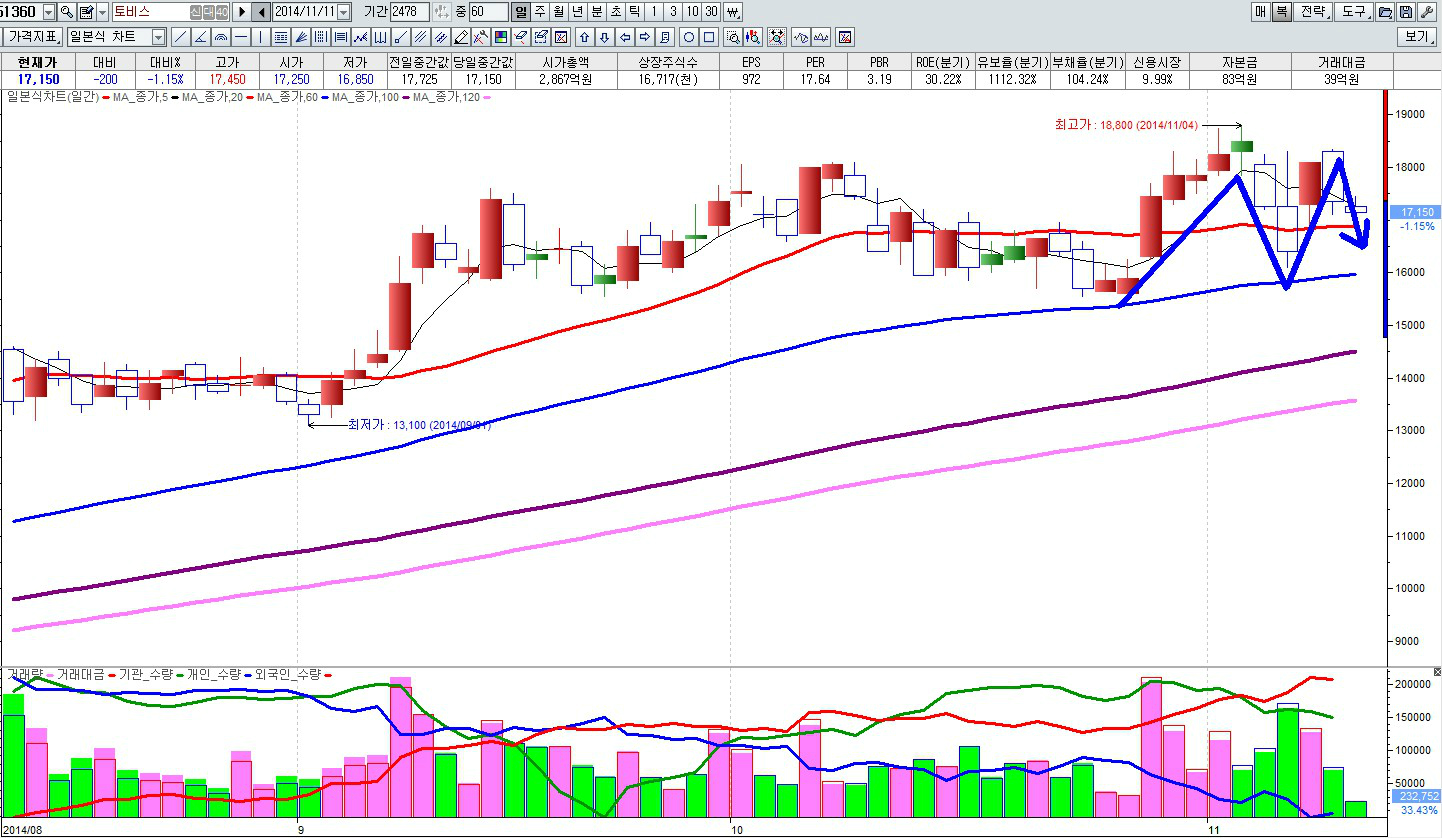Screen dimensions: 1442x838
Task: Toggle the 일 (daily) period button
Action: click(521, 12)
